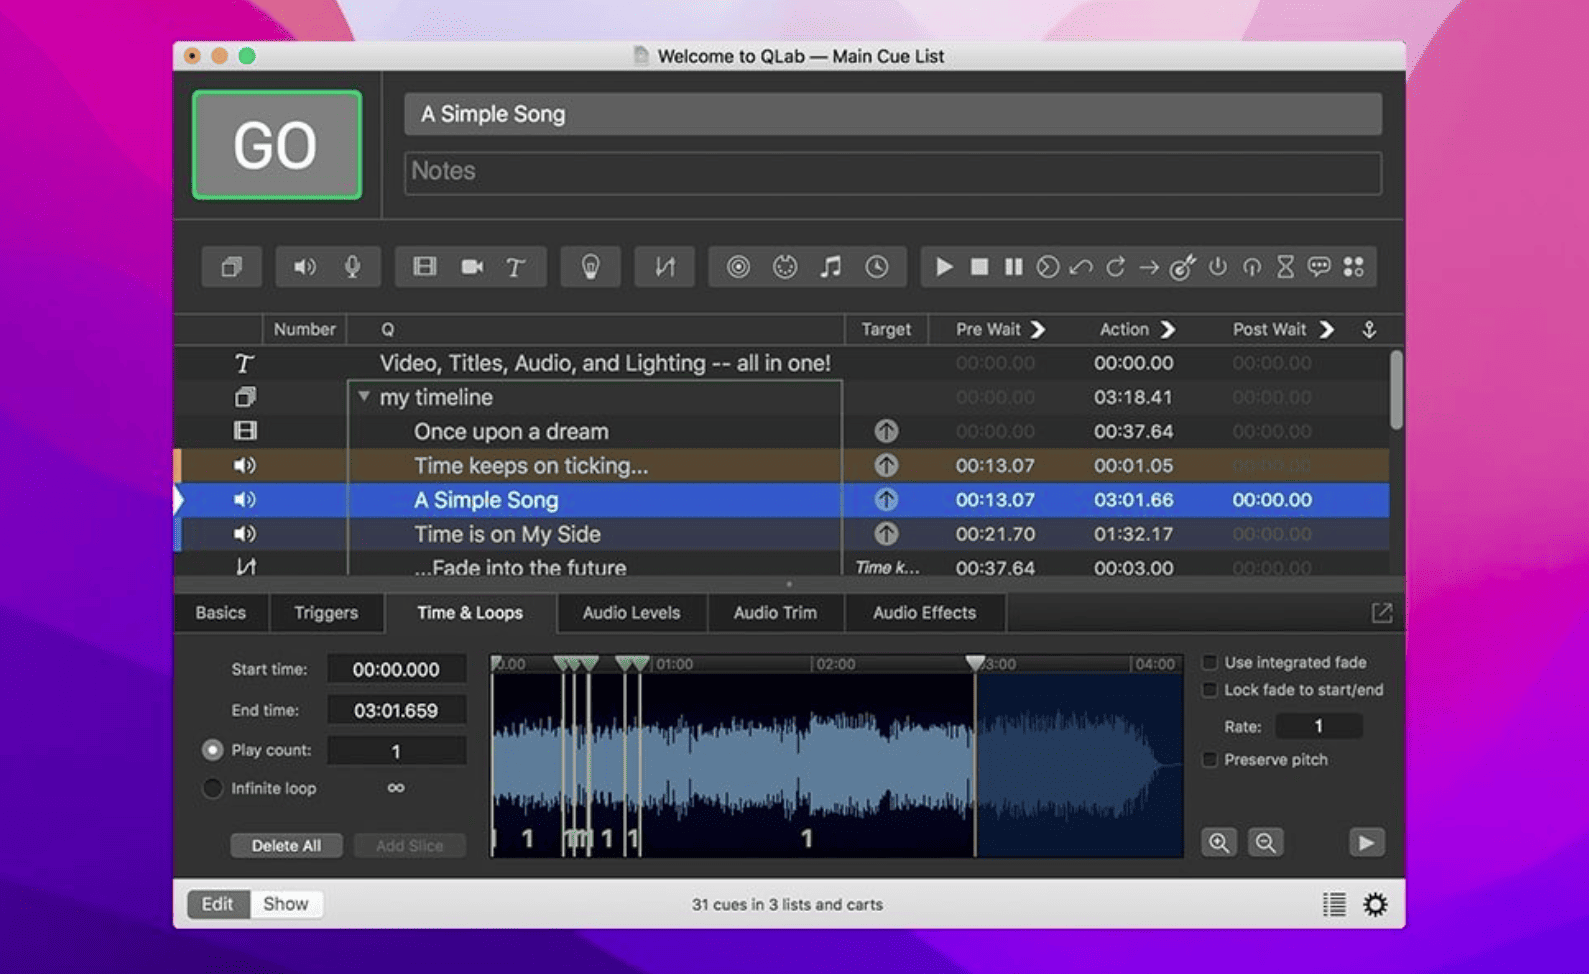This screenshot has height=974, width=1589.
Task: Add a Mic cue from the toolbar
Action: [x=352, y=267]
